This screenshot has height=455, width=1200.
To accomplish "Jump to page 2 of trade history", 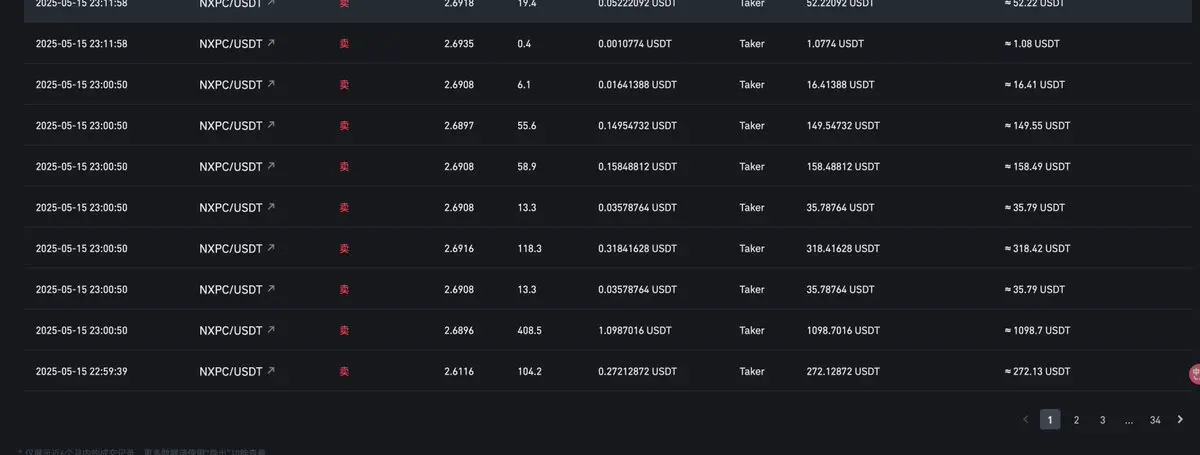I will (1076, 420).
